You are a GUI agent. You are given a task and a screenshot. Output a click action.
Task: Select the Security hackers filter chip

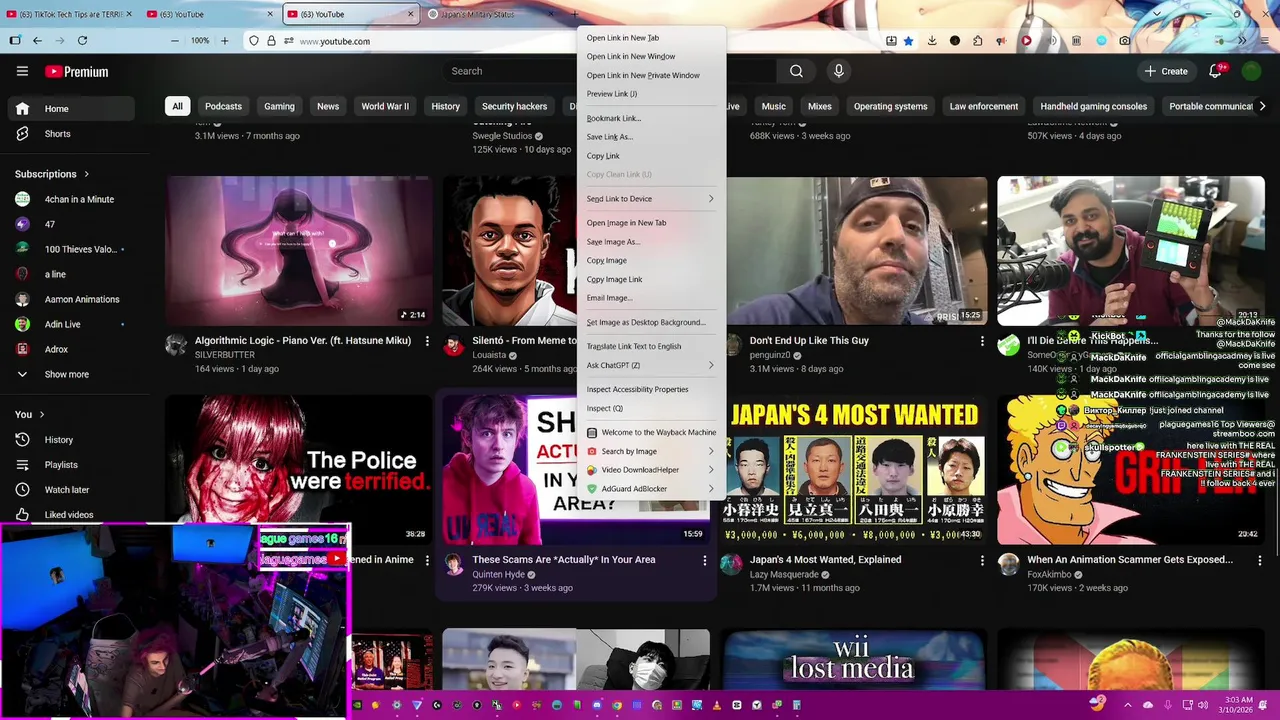(x=514, y=106)
